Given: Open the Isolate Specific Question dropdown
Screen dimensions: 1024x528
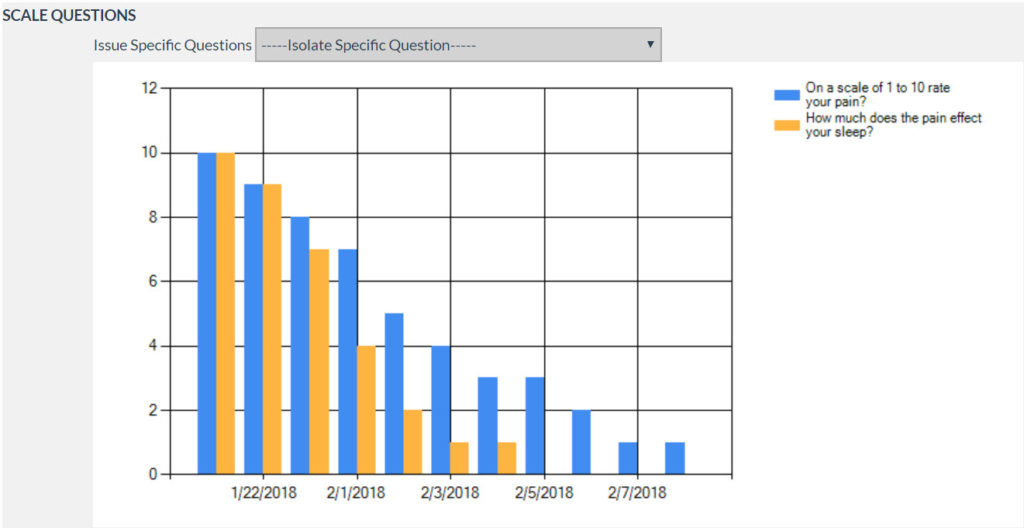Looking at the screenshot, I should tap(457, 45).
